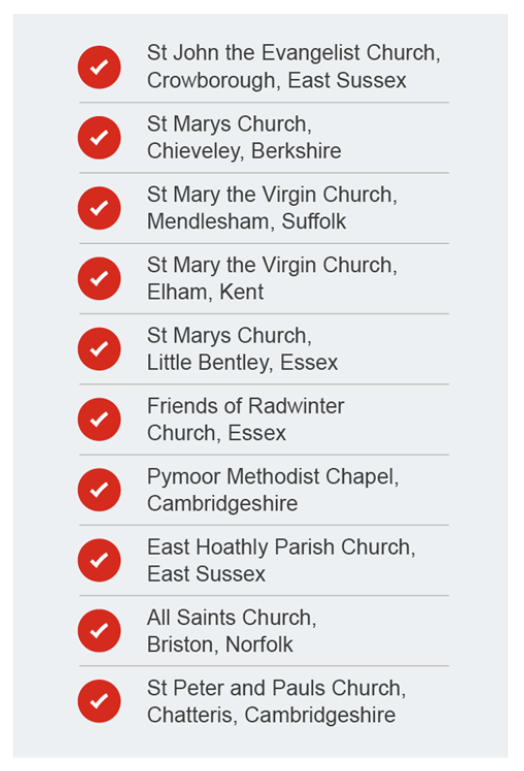Select the Friends of Radwinter Church, Essex text
The width and height of the screenshot is (524, 771).
[245, 419]
